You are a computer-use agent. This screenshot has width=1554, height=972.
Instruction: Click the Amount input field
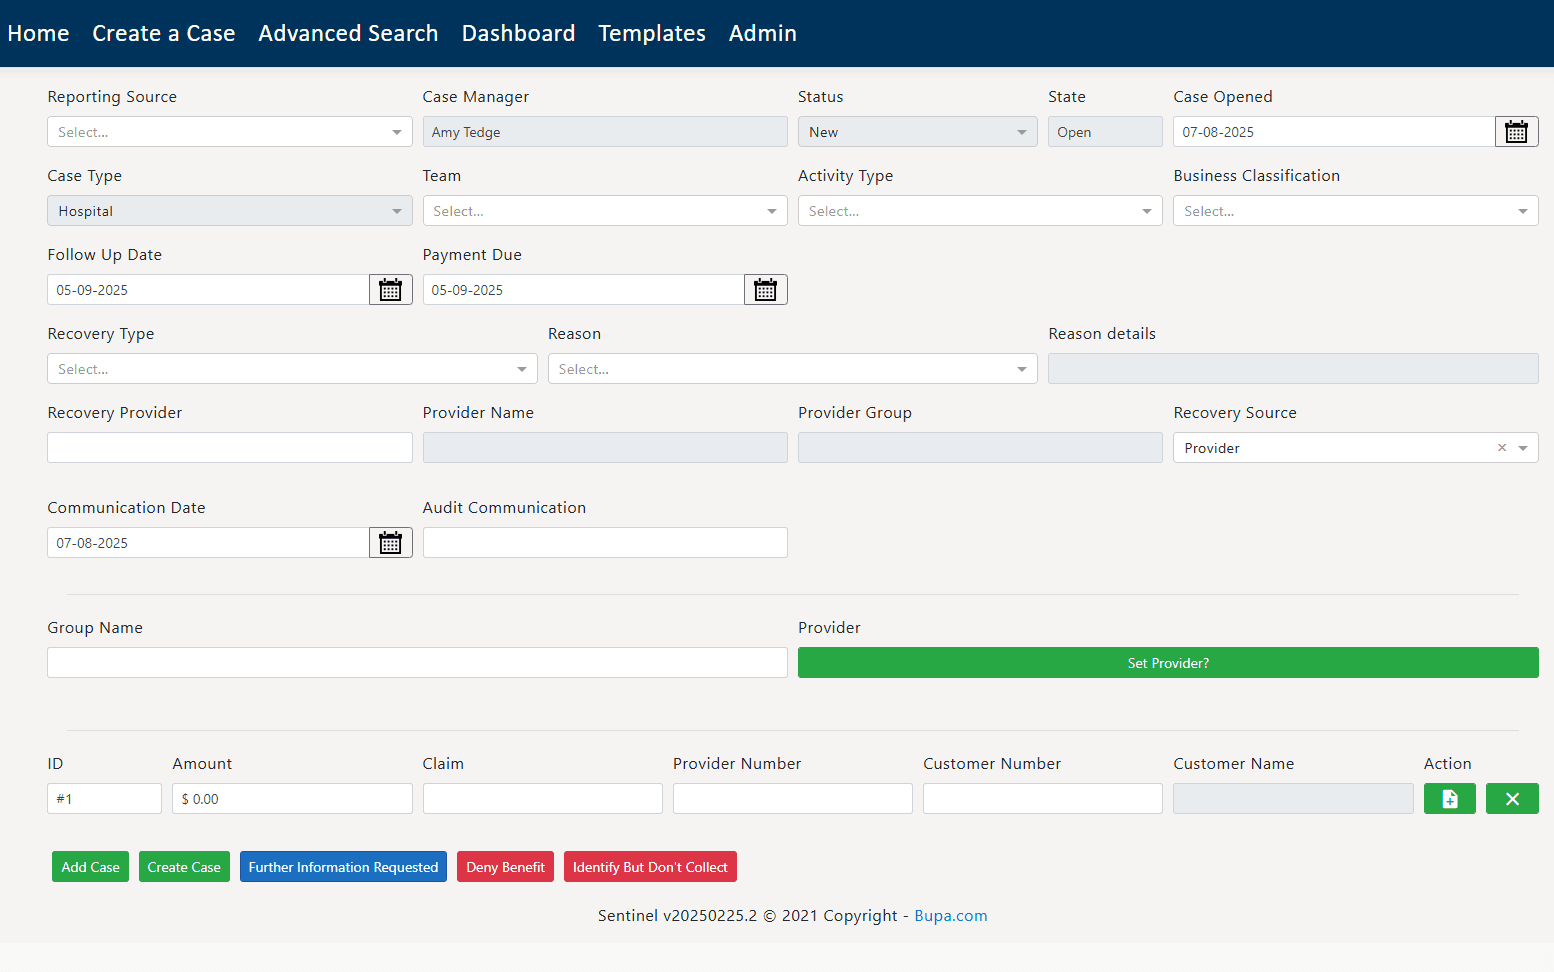[292, 799]
